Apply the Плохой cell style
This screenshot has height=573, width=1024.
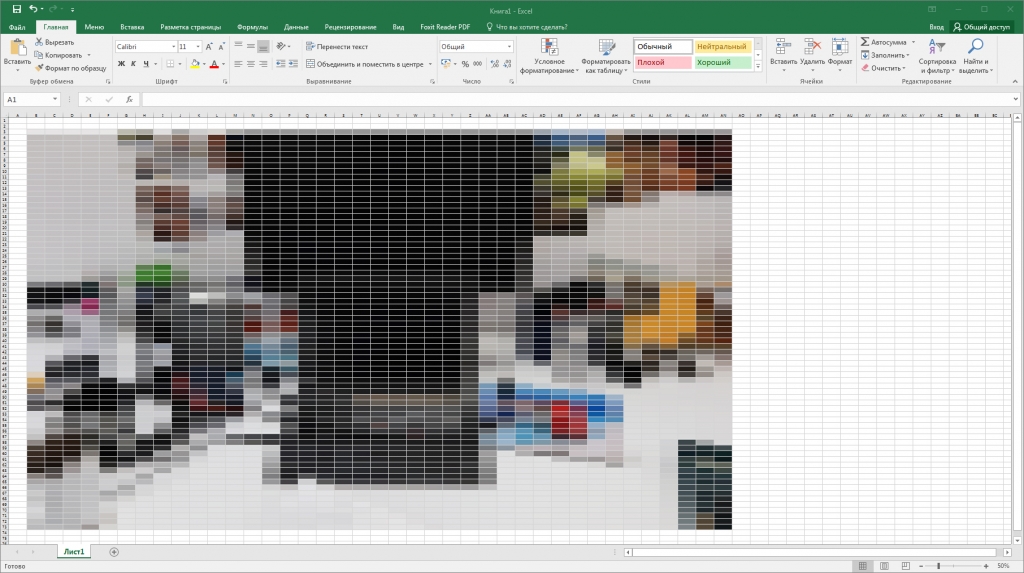[x=662, y=63]
